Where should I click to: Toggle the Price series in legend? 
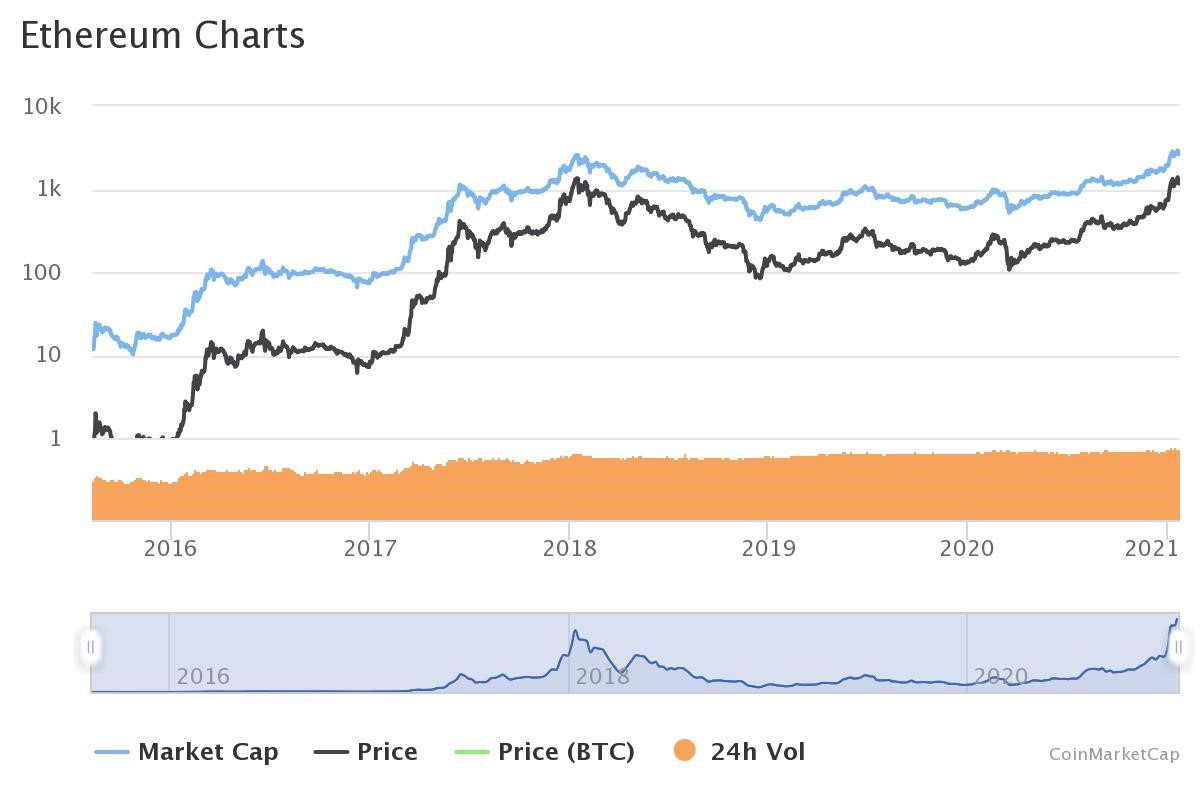[x=387, y=751]
